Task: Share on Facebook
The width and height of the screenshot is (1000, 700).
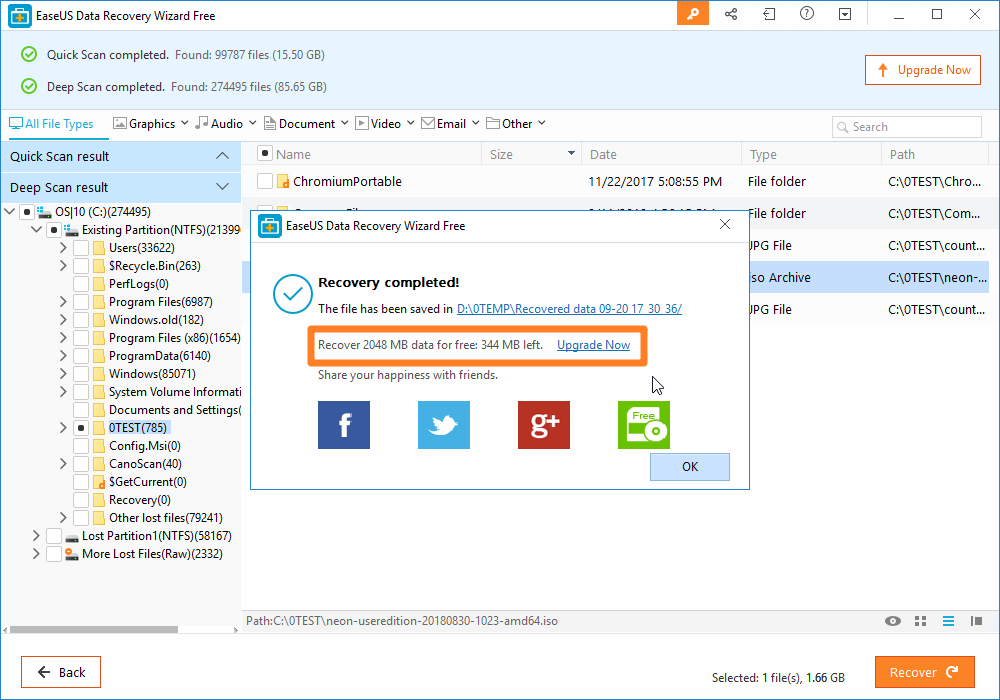Action: (x=344, y=425)
